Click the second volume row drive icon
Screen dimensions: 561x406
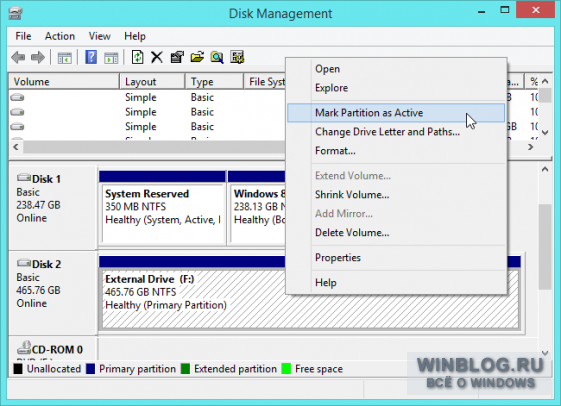click(x=17, y=112)
